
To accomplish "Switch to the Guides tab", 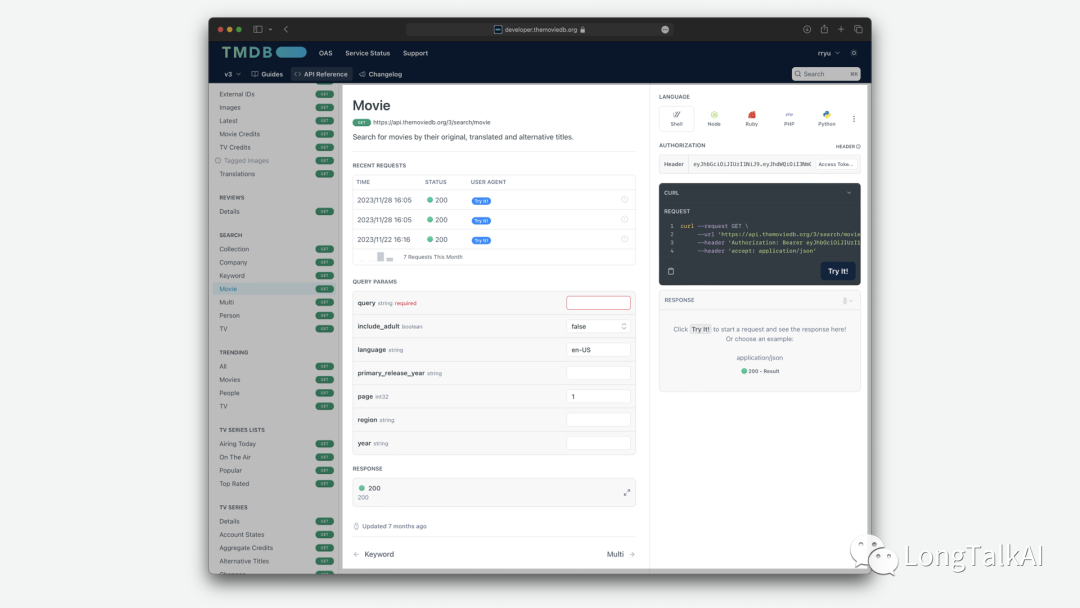I will pos(267,74).
